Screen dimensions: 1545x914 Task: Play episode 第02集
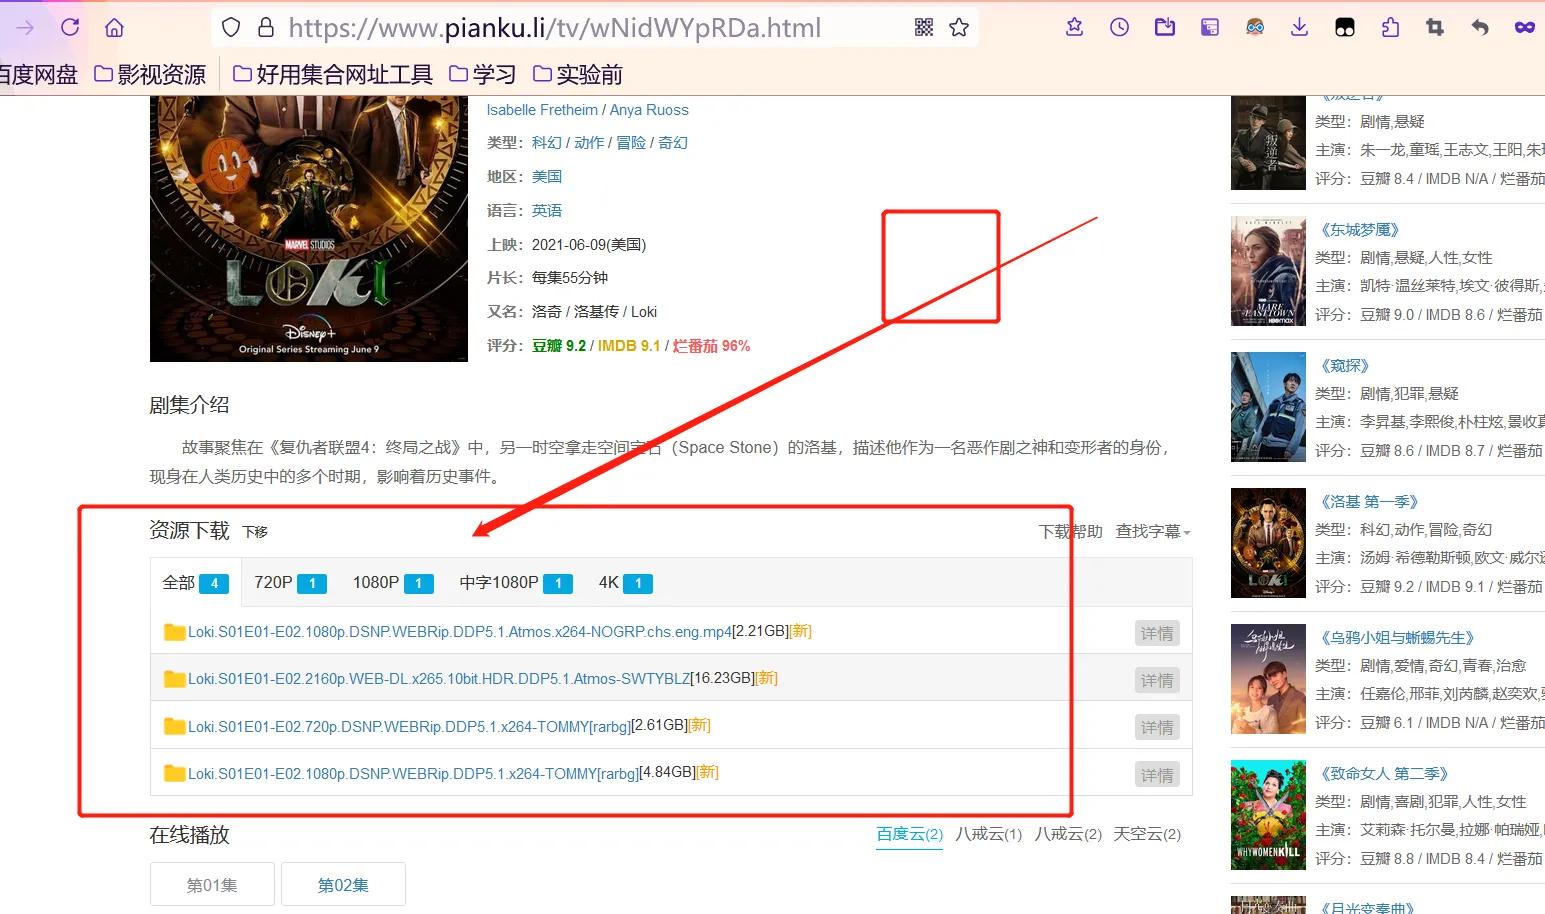343,884
